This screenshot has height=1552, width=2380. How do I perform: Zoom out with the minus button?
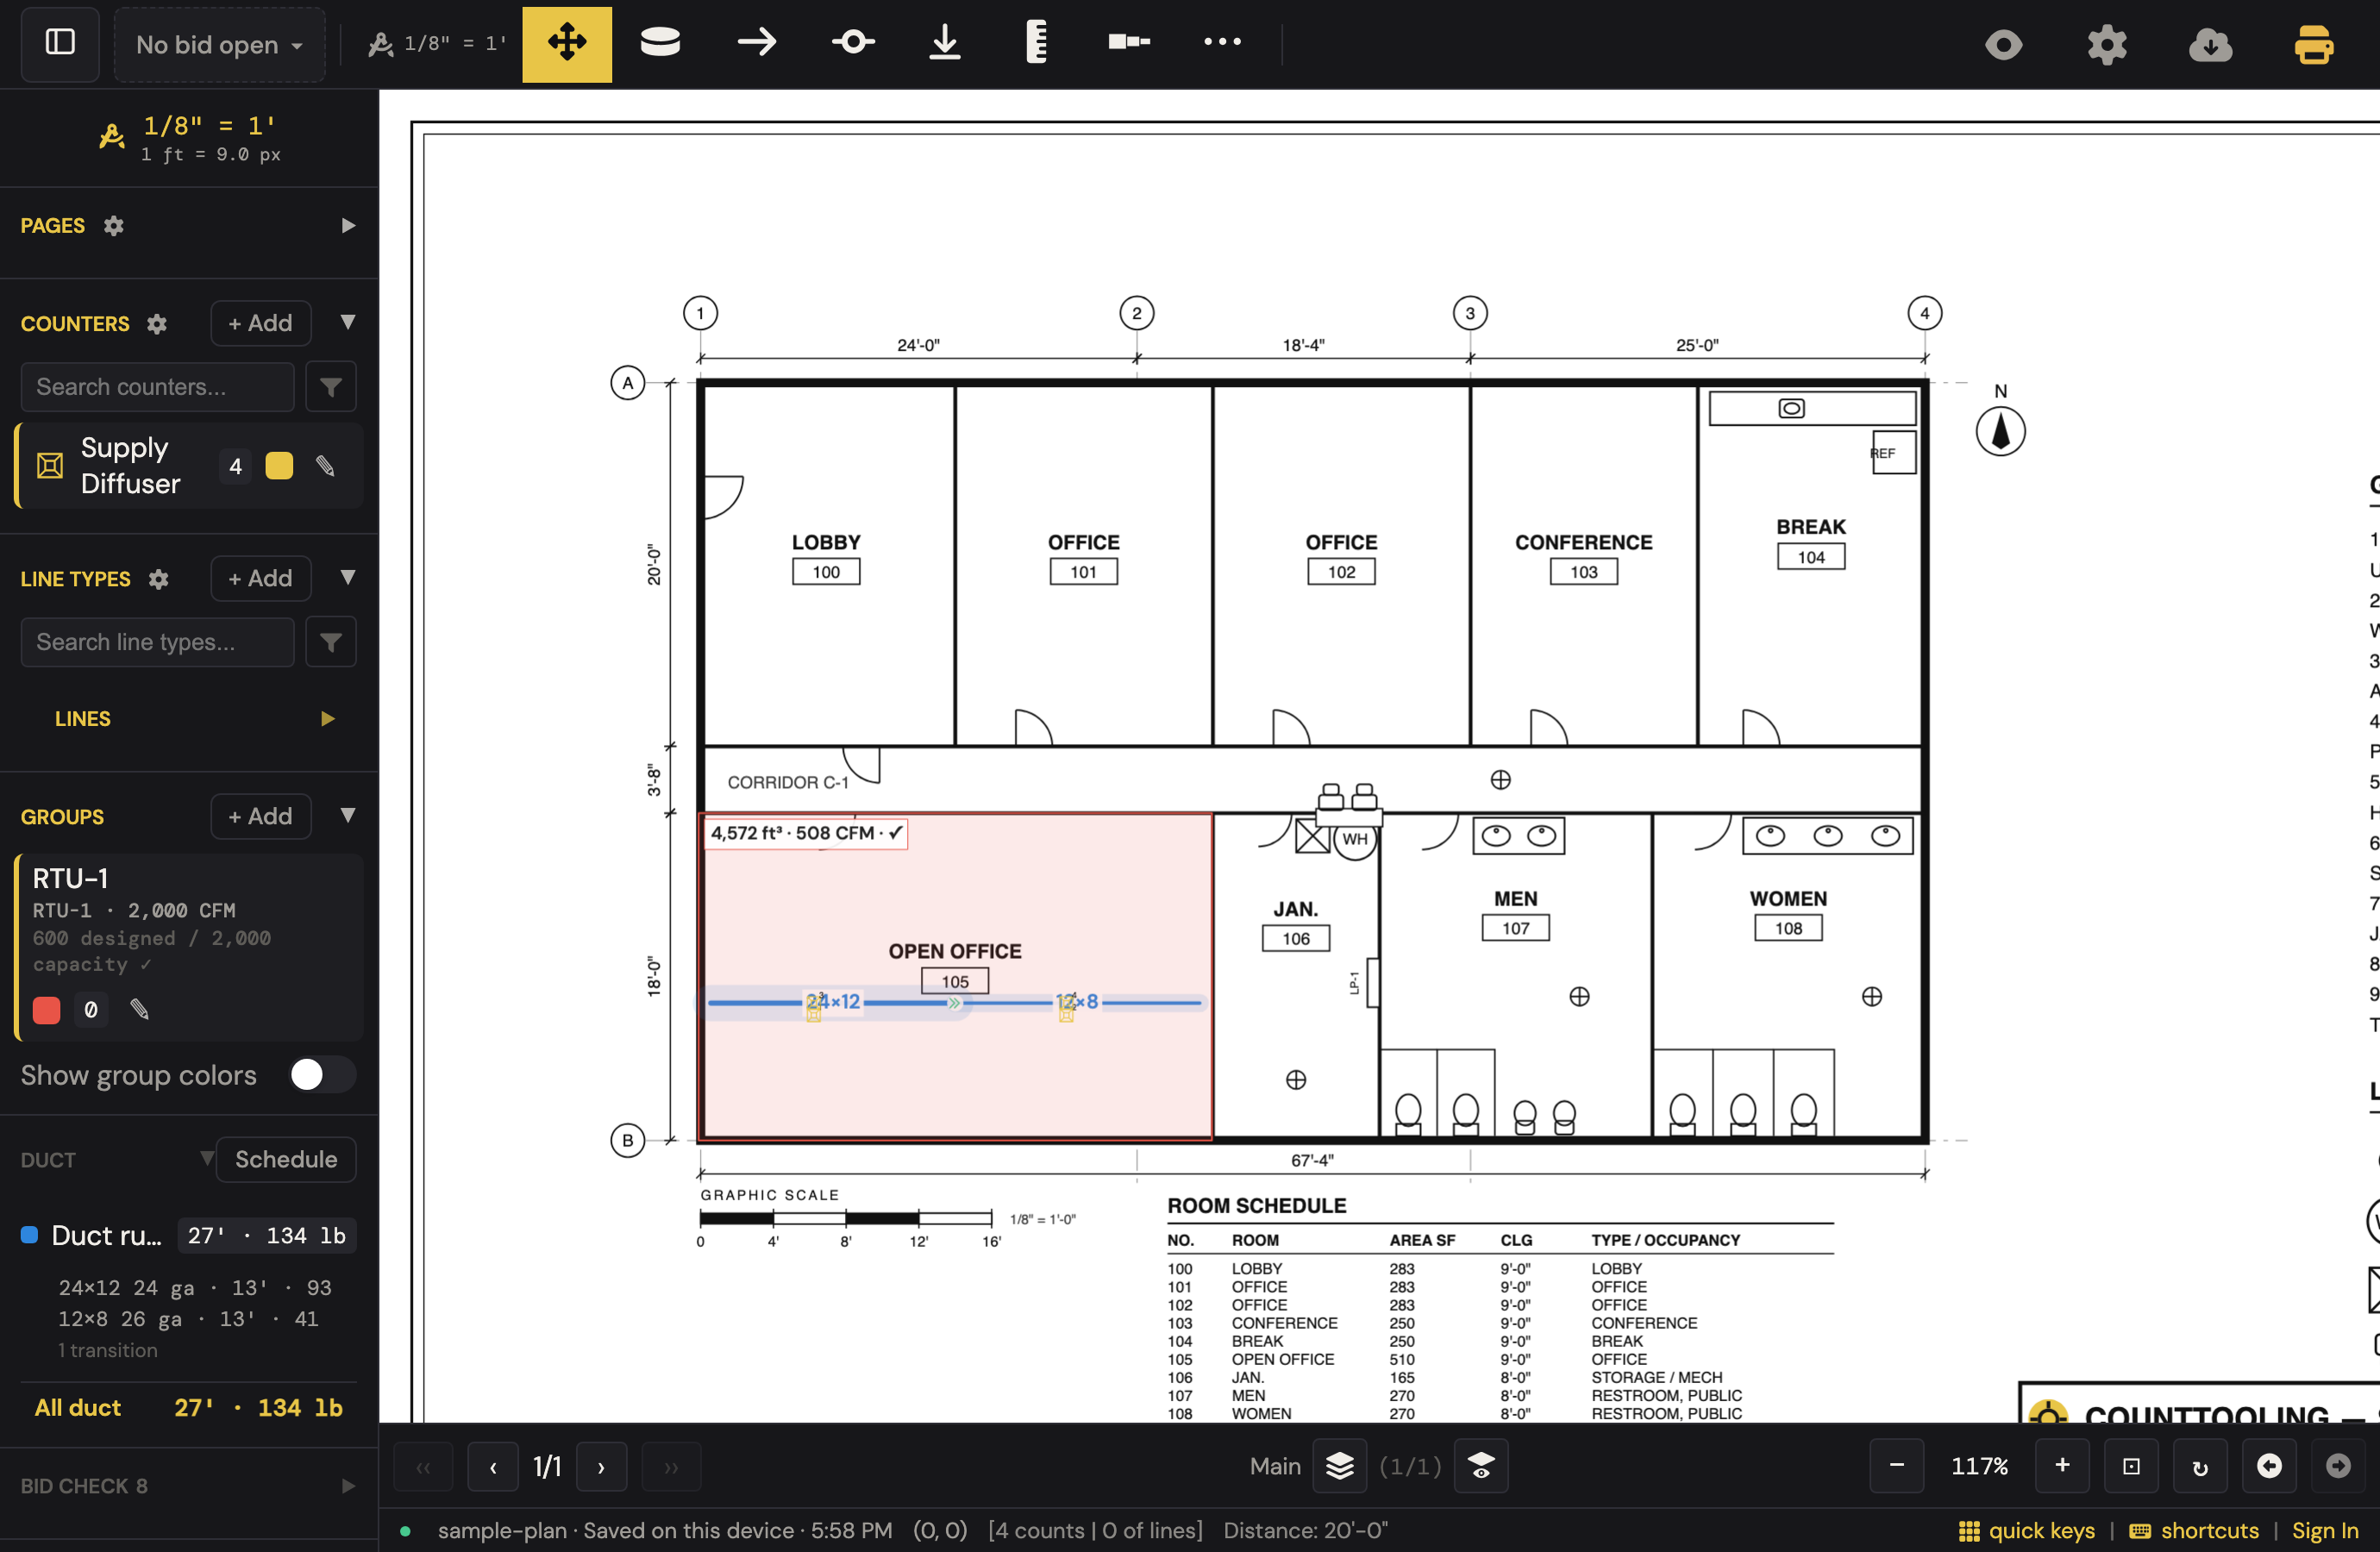1896,1466
